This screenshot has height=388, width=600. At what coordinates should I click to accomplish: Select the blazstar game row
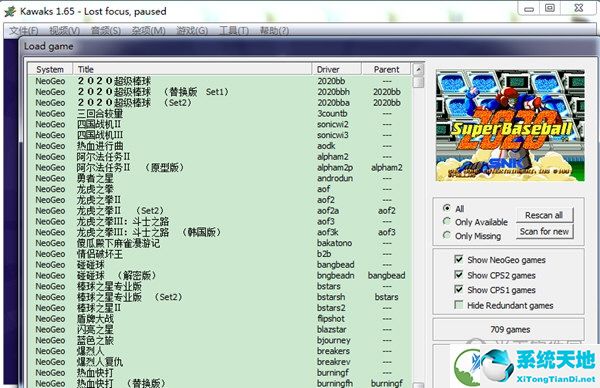(x=220, y=329)
